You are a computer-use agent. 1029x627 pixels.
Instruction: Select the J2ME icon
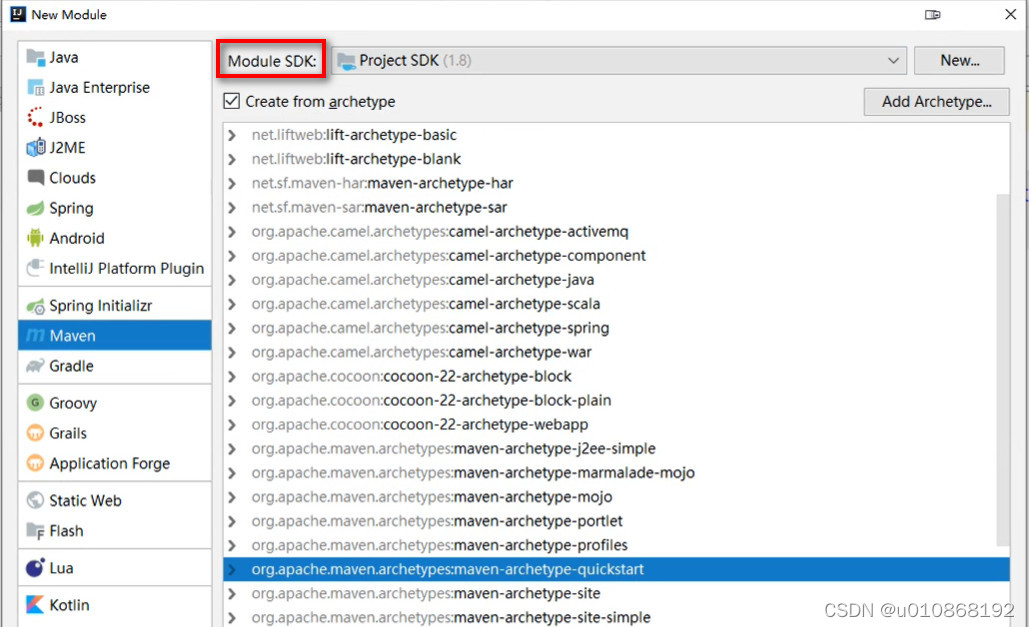click(35, 148)
